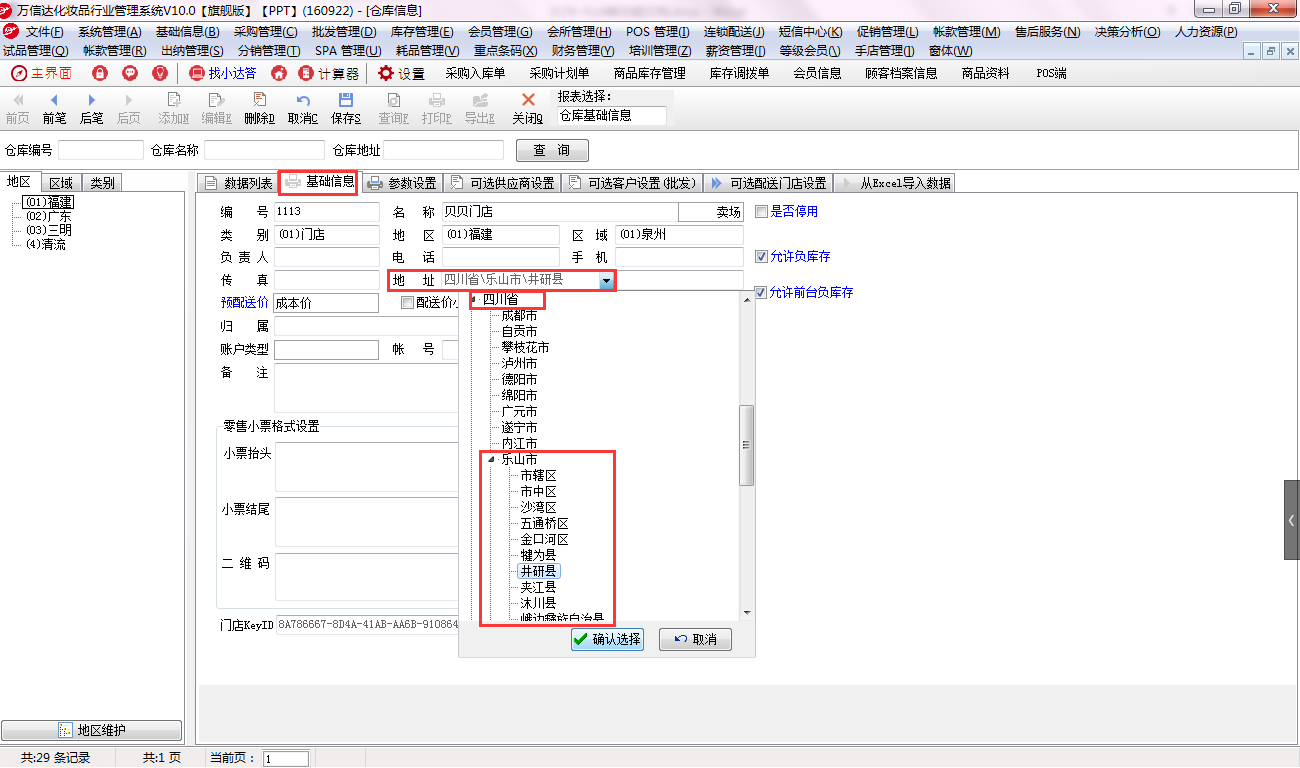
Task: Collapse the 乐山市 tree node
Action: tap(491, 459)
